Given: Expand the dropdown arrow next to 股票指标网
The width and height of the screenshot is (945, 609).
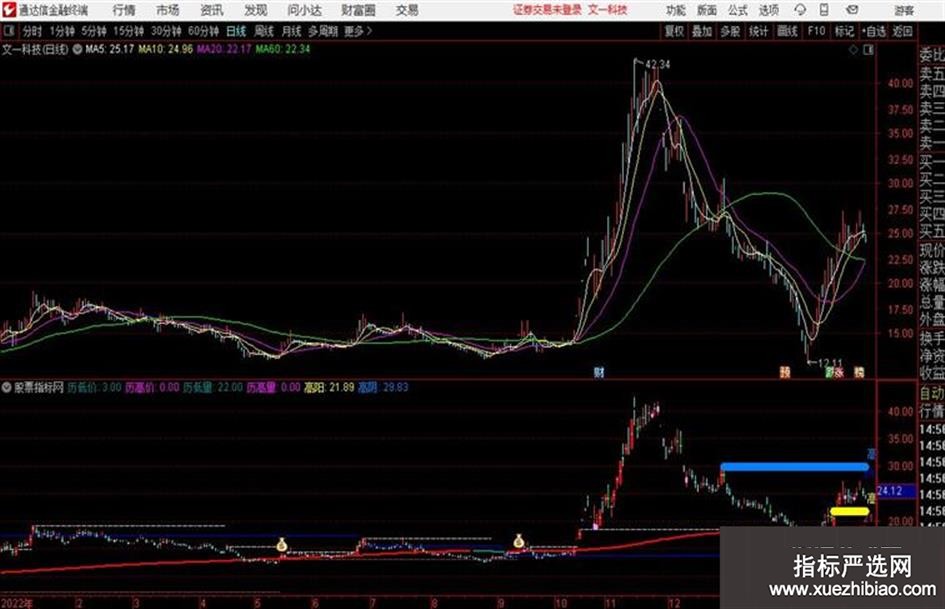Looking at the screenshot, I should pyautogui.click(x=7, y=388).
